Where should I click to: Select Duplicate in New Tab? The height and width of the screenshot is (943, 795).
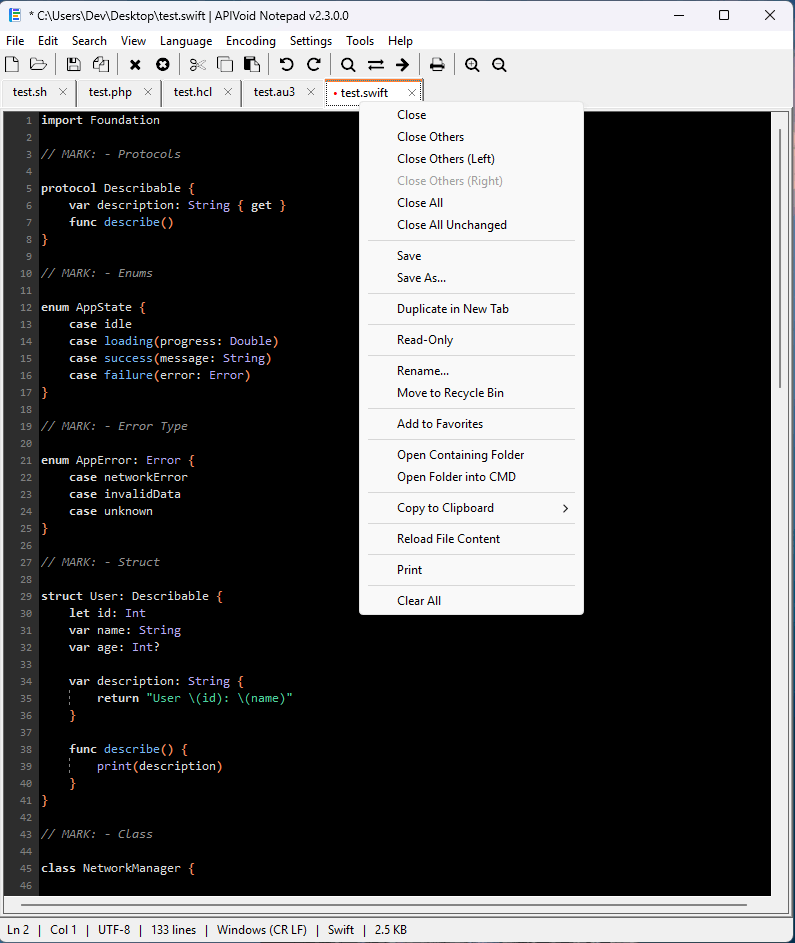pyautogui.click(x=471, y=309)
